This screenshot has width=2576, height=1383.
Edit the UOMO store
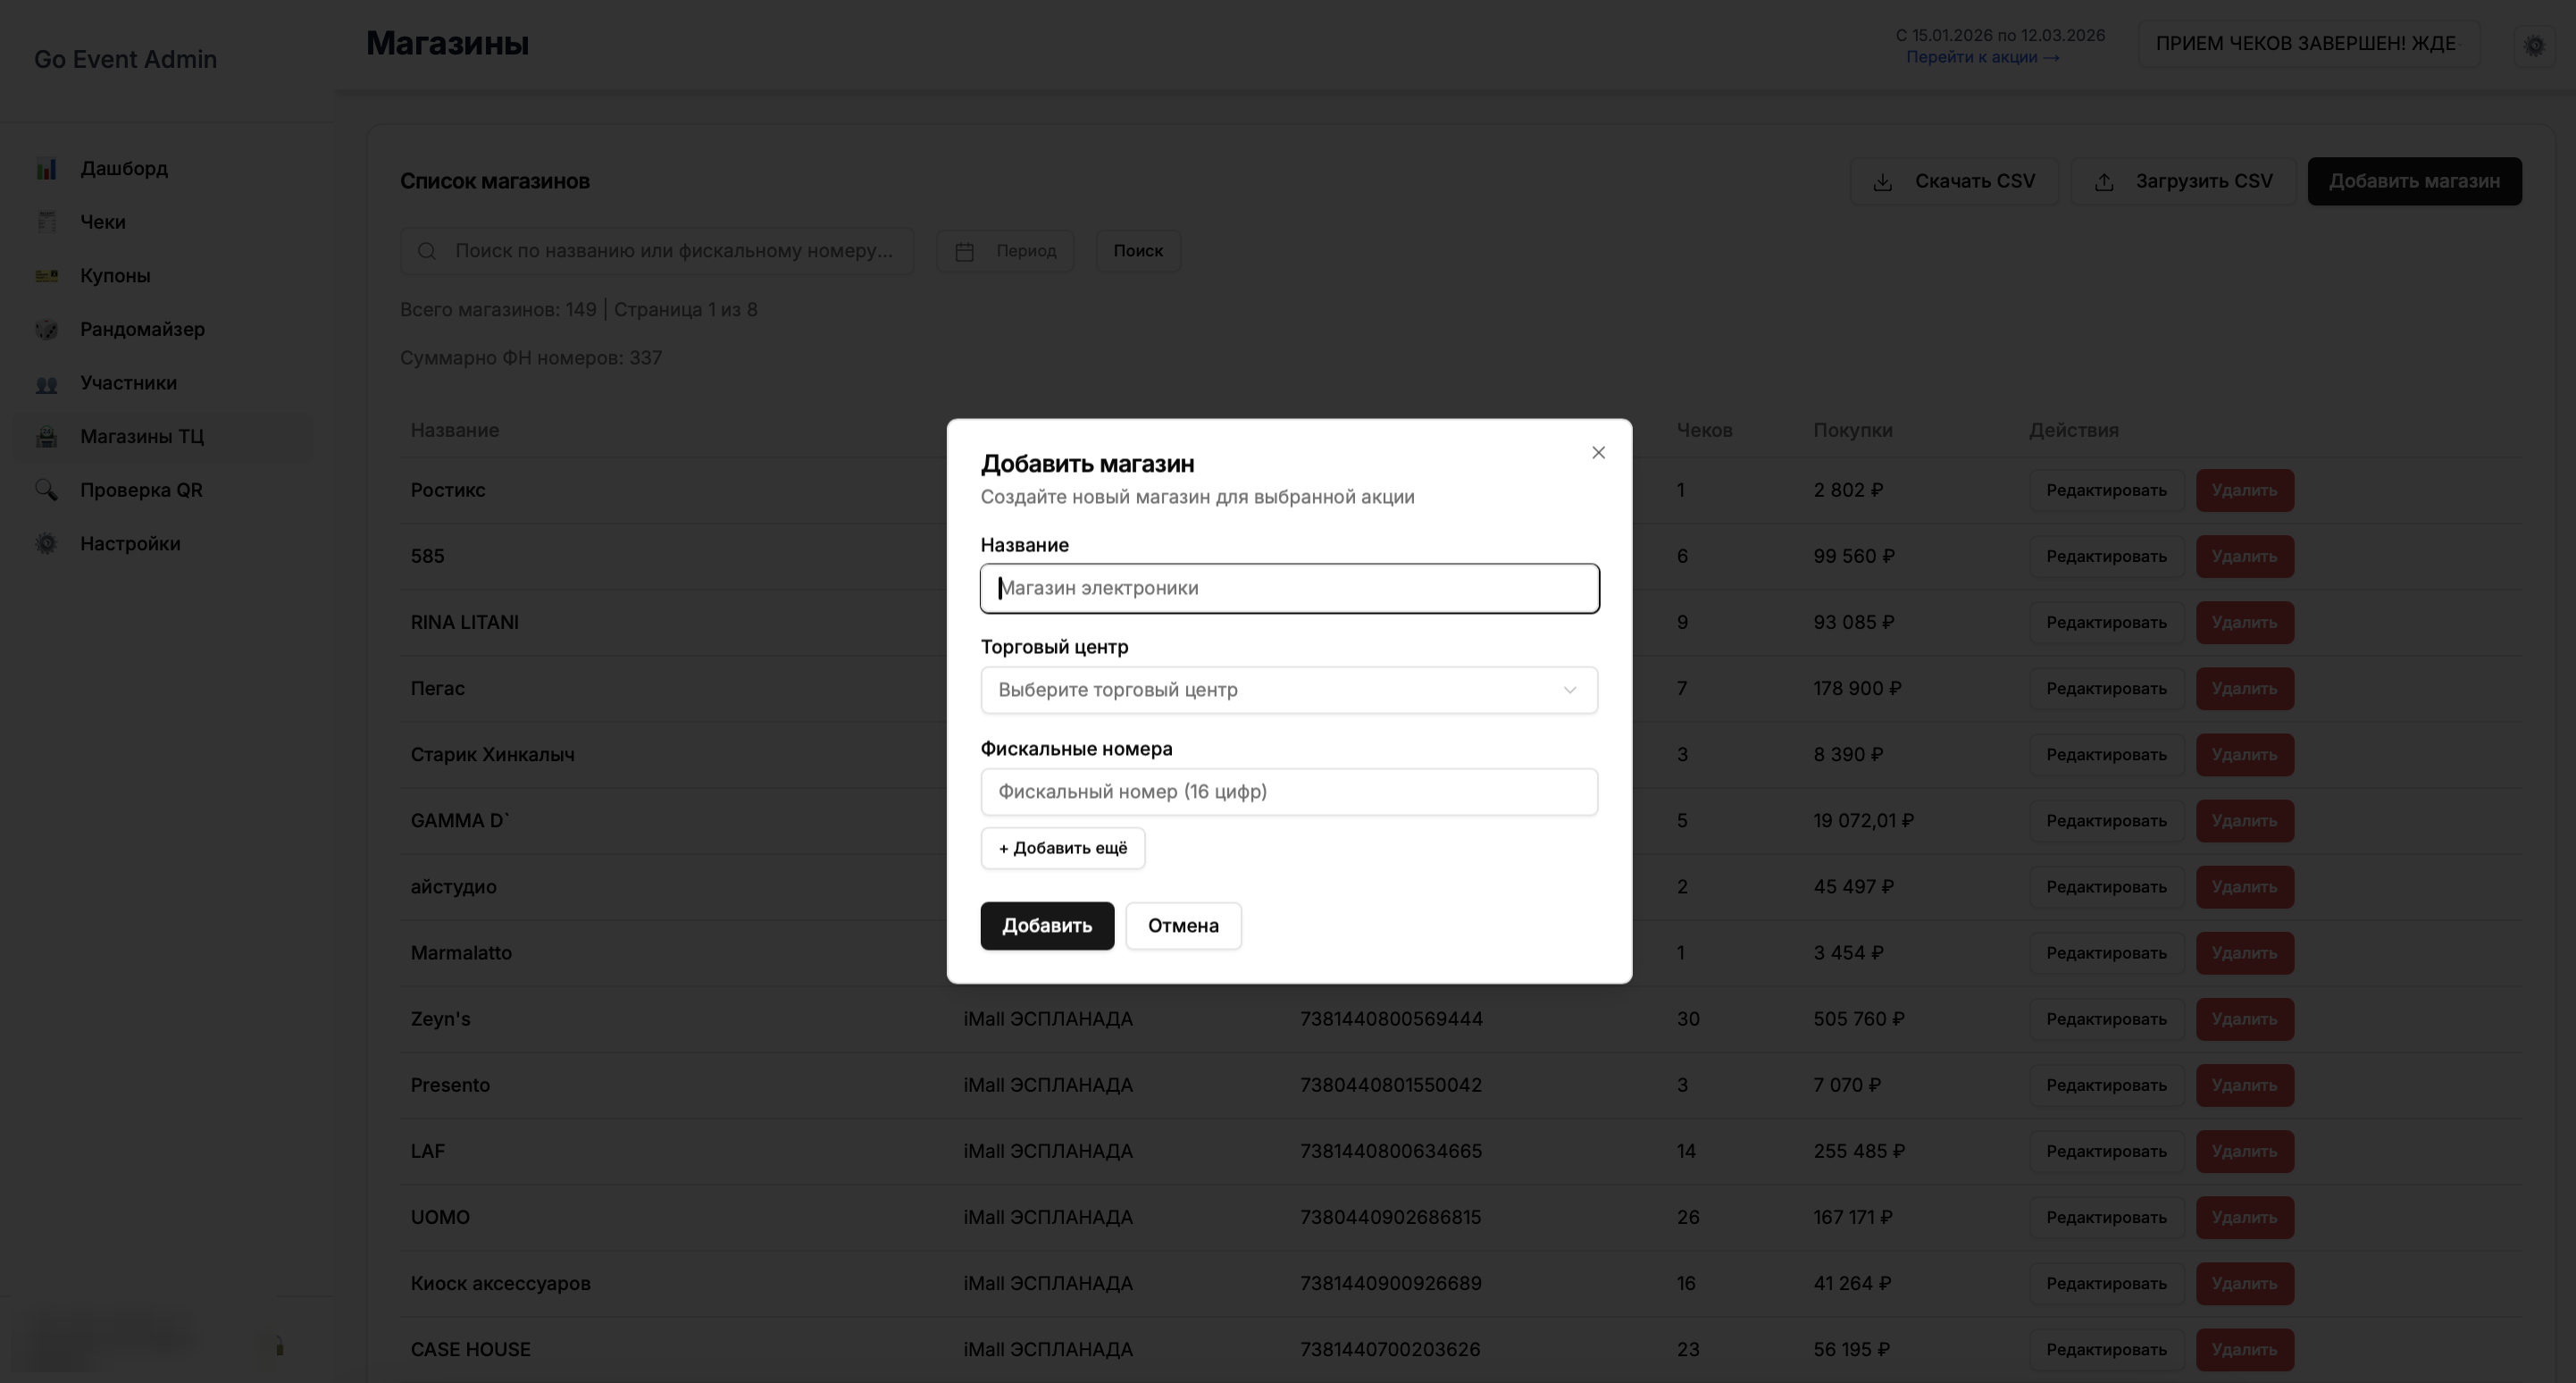[x=2106, y=1217]
